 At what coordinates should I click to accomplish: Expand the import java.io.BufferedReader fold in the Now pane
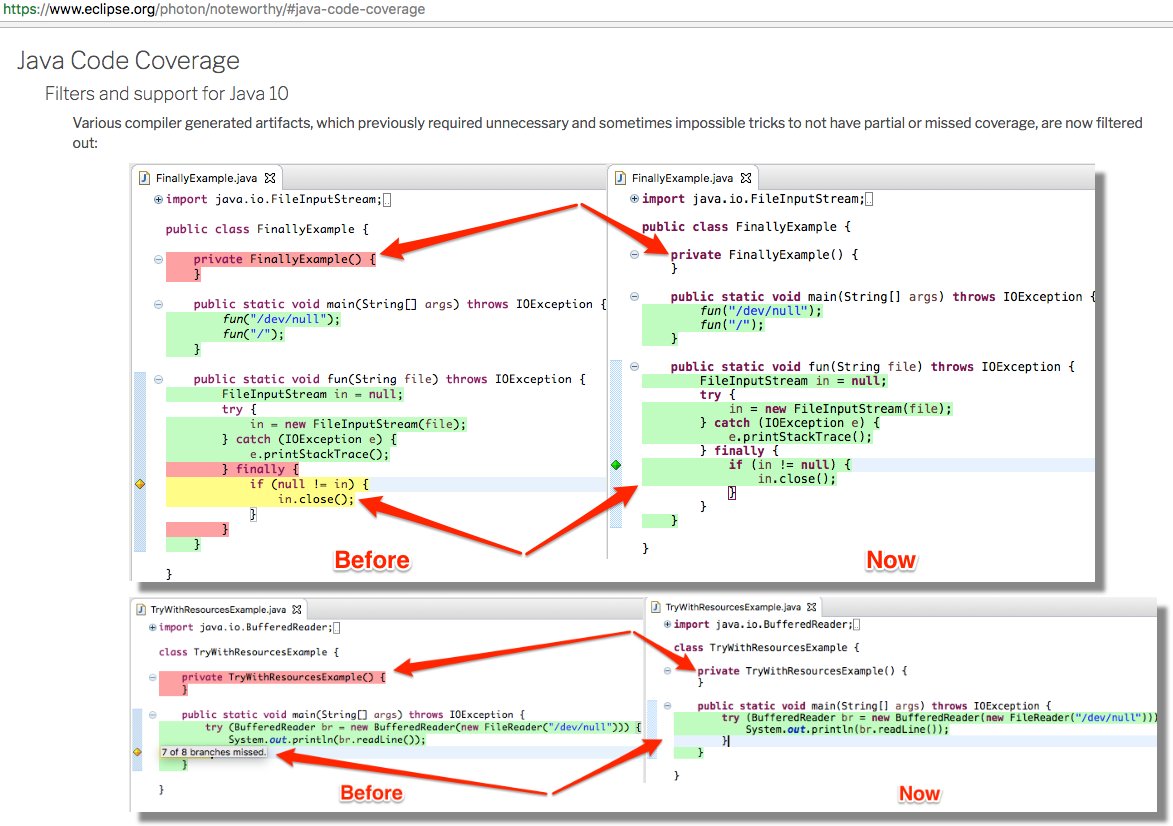tap(667, 624)
